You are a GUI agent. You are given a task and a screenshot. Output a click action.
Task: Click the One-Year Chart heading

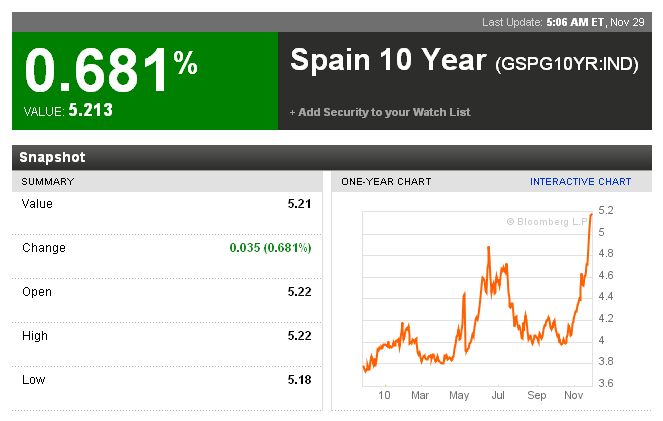pos(386,181)
